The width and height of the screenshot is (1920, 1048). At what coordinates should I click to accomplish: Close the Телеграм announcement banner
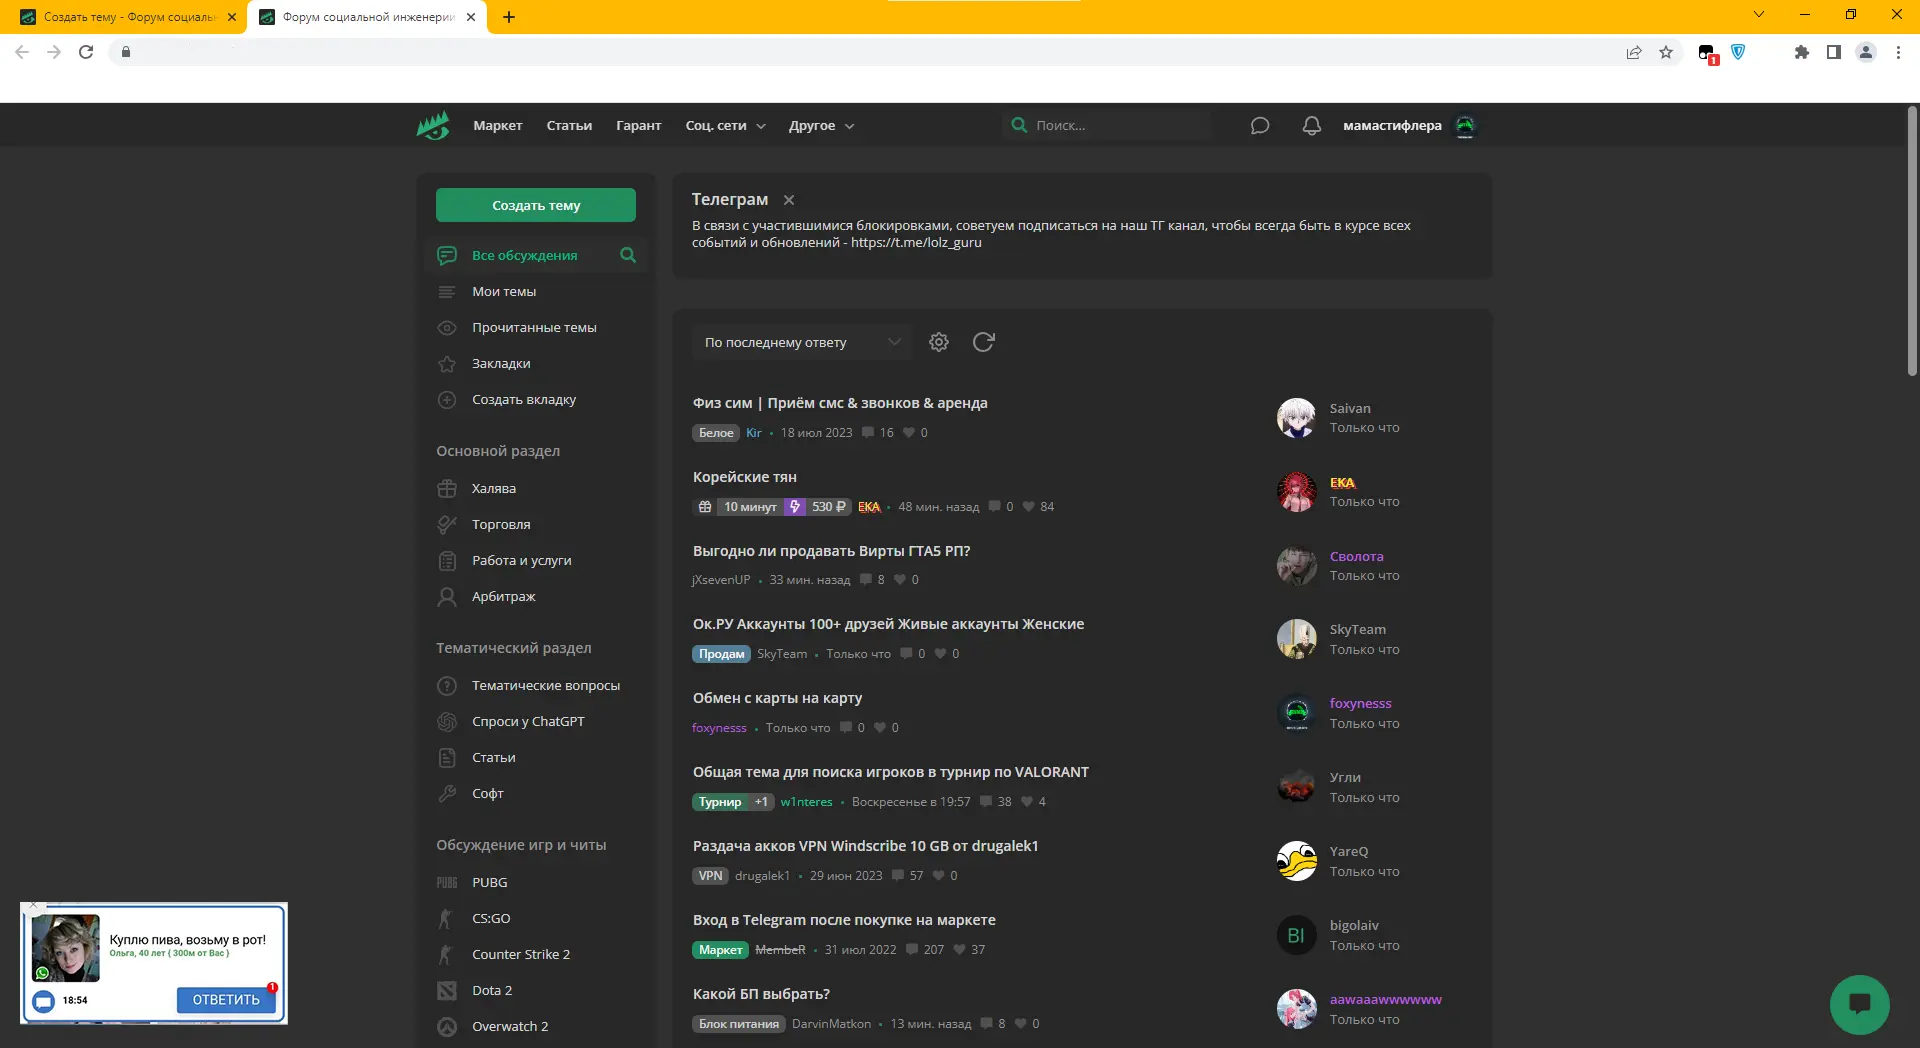coord(789,200)
